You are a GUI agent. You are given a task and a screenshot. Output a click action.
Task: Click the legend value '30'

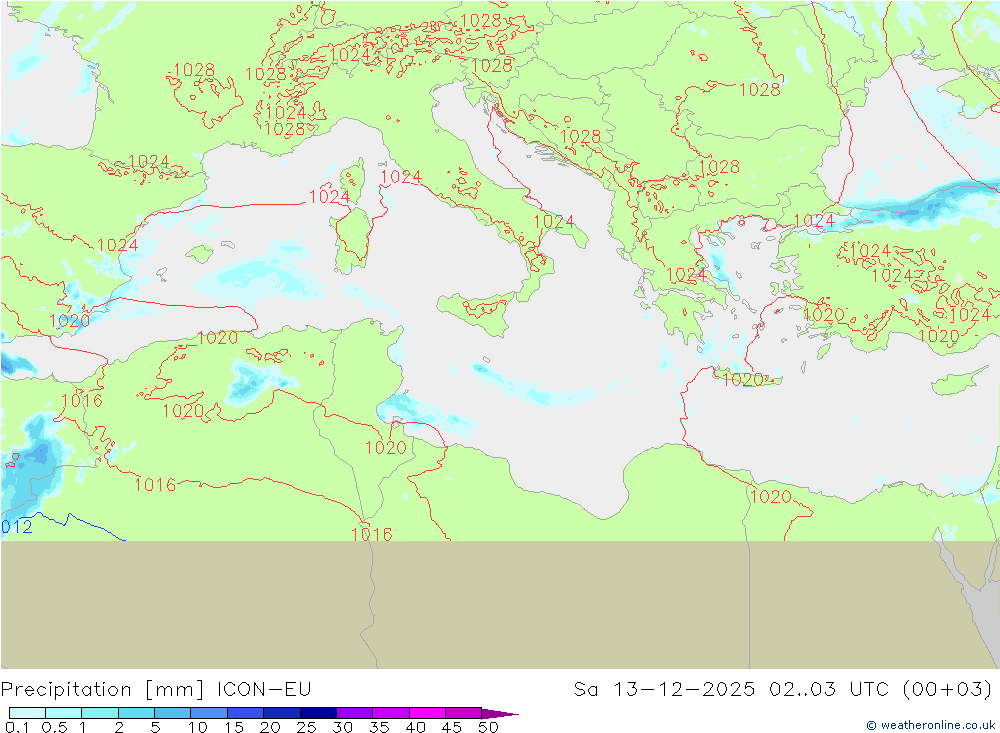coord(343,727)
